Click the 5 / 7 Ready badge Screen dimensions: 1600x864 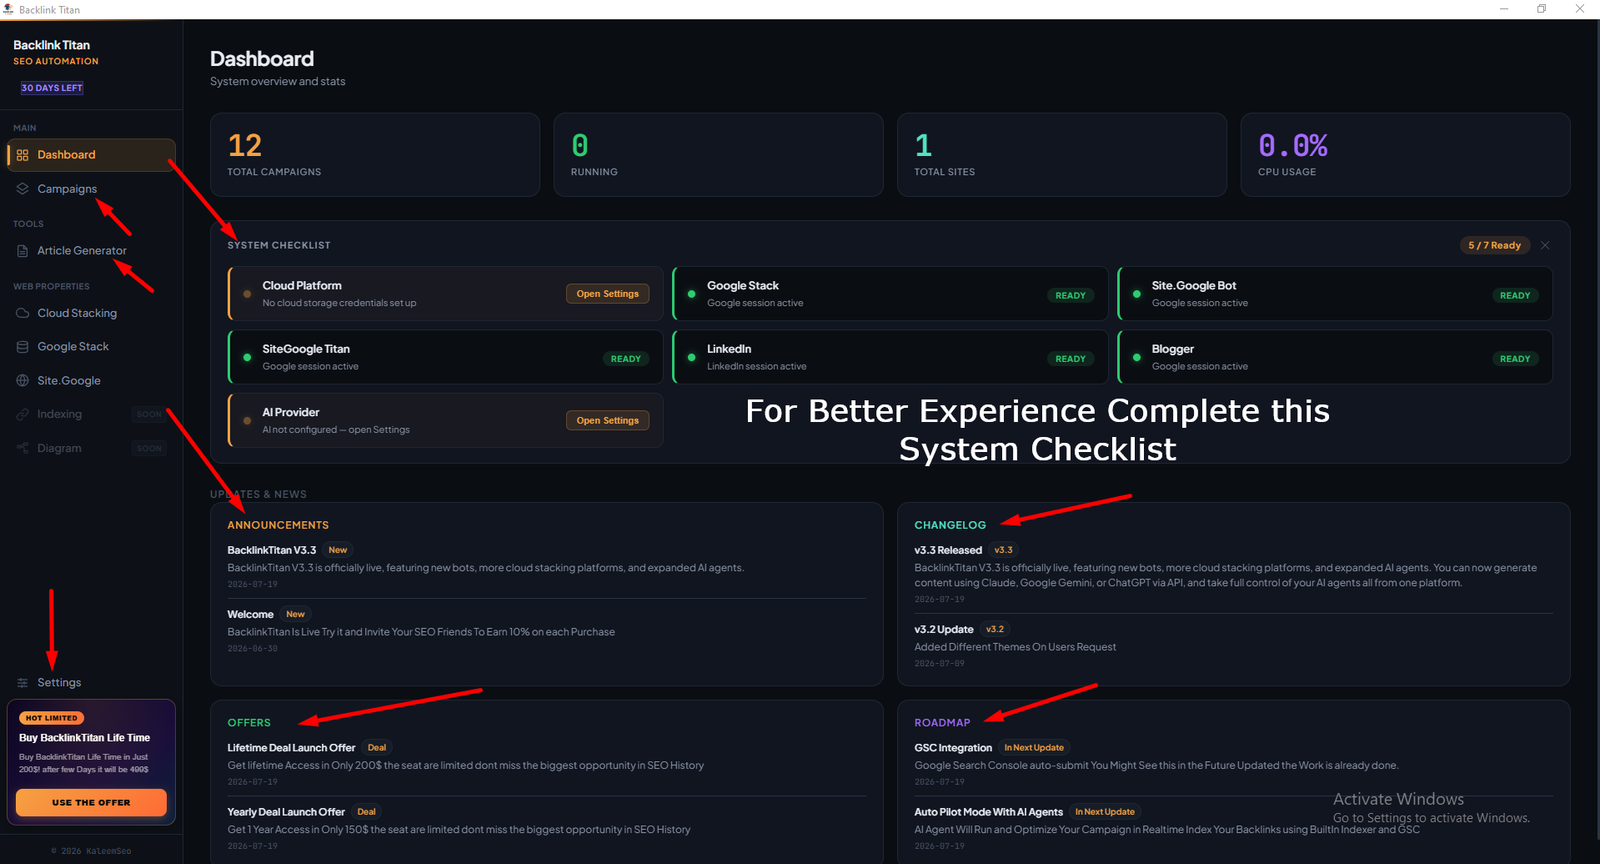[x=1494, y=245]
